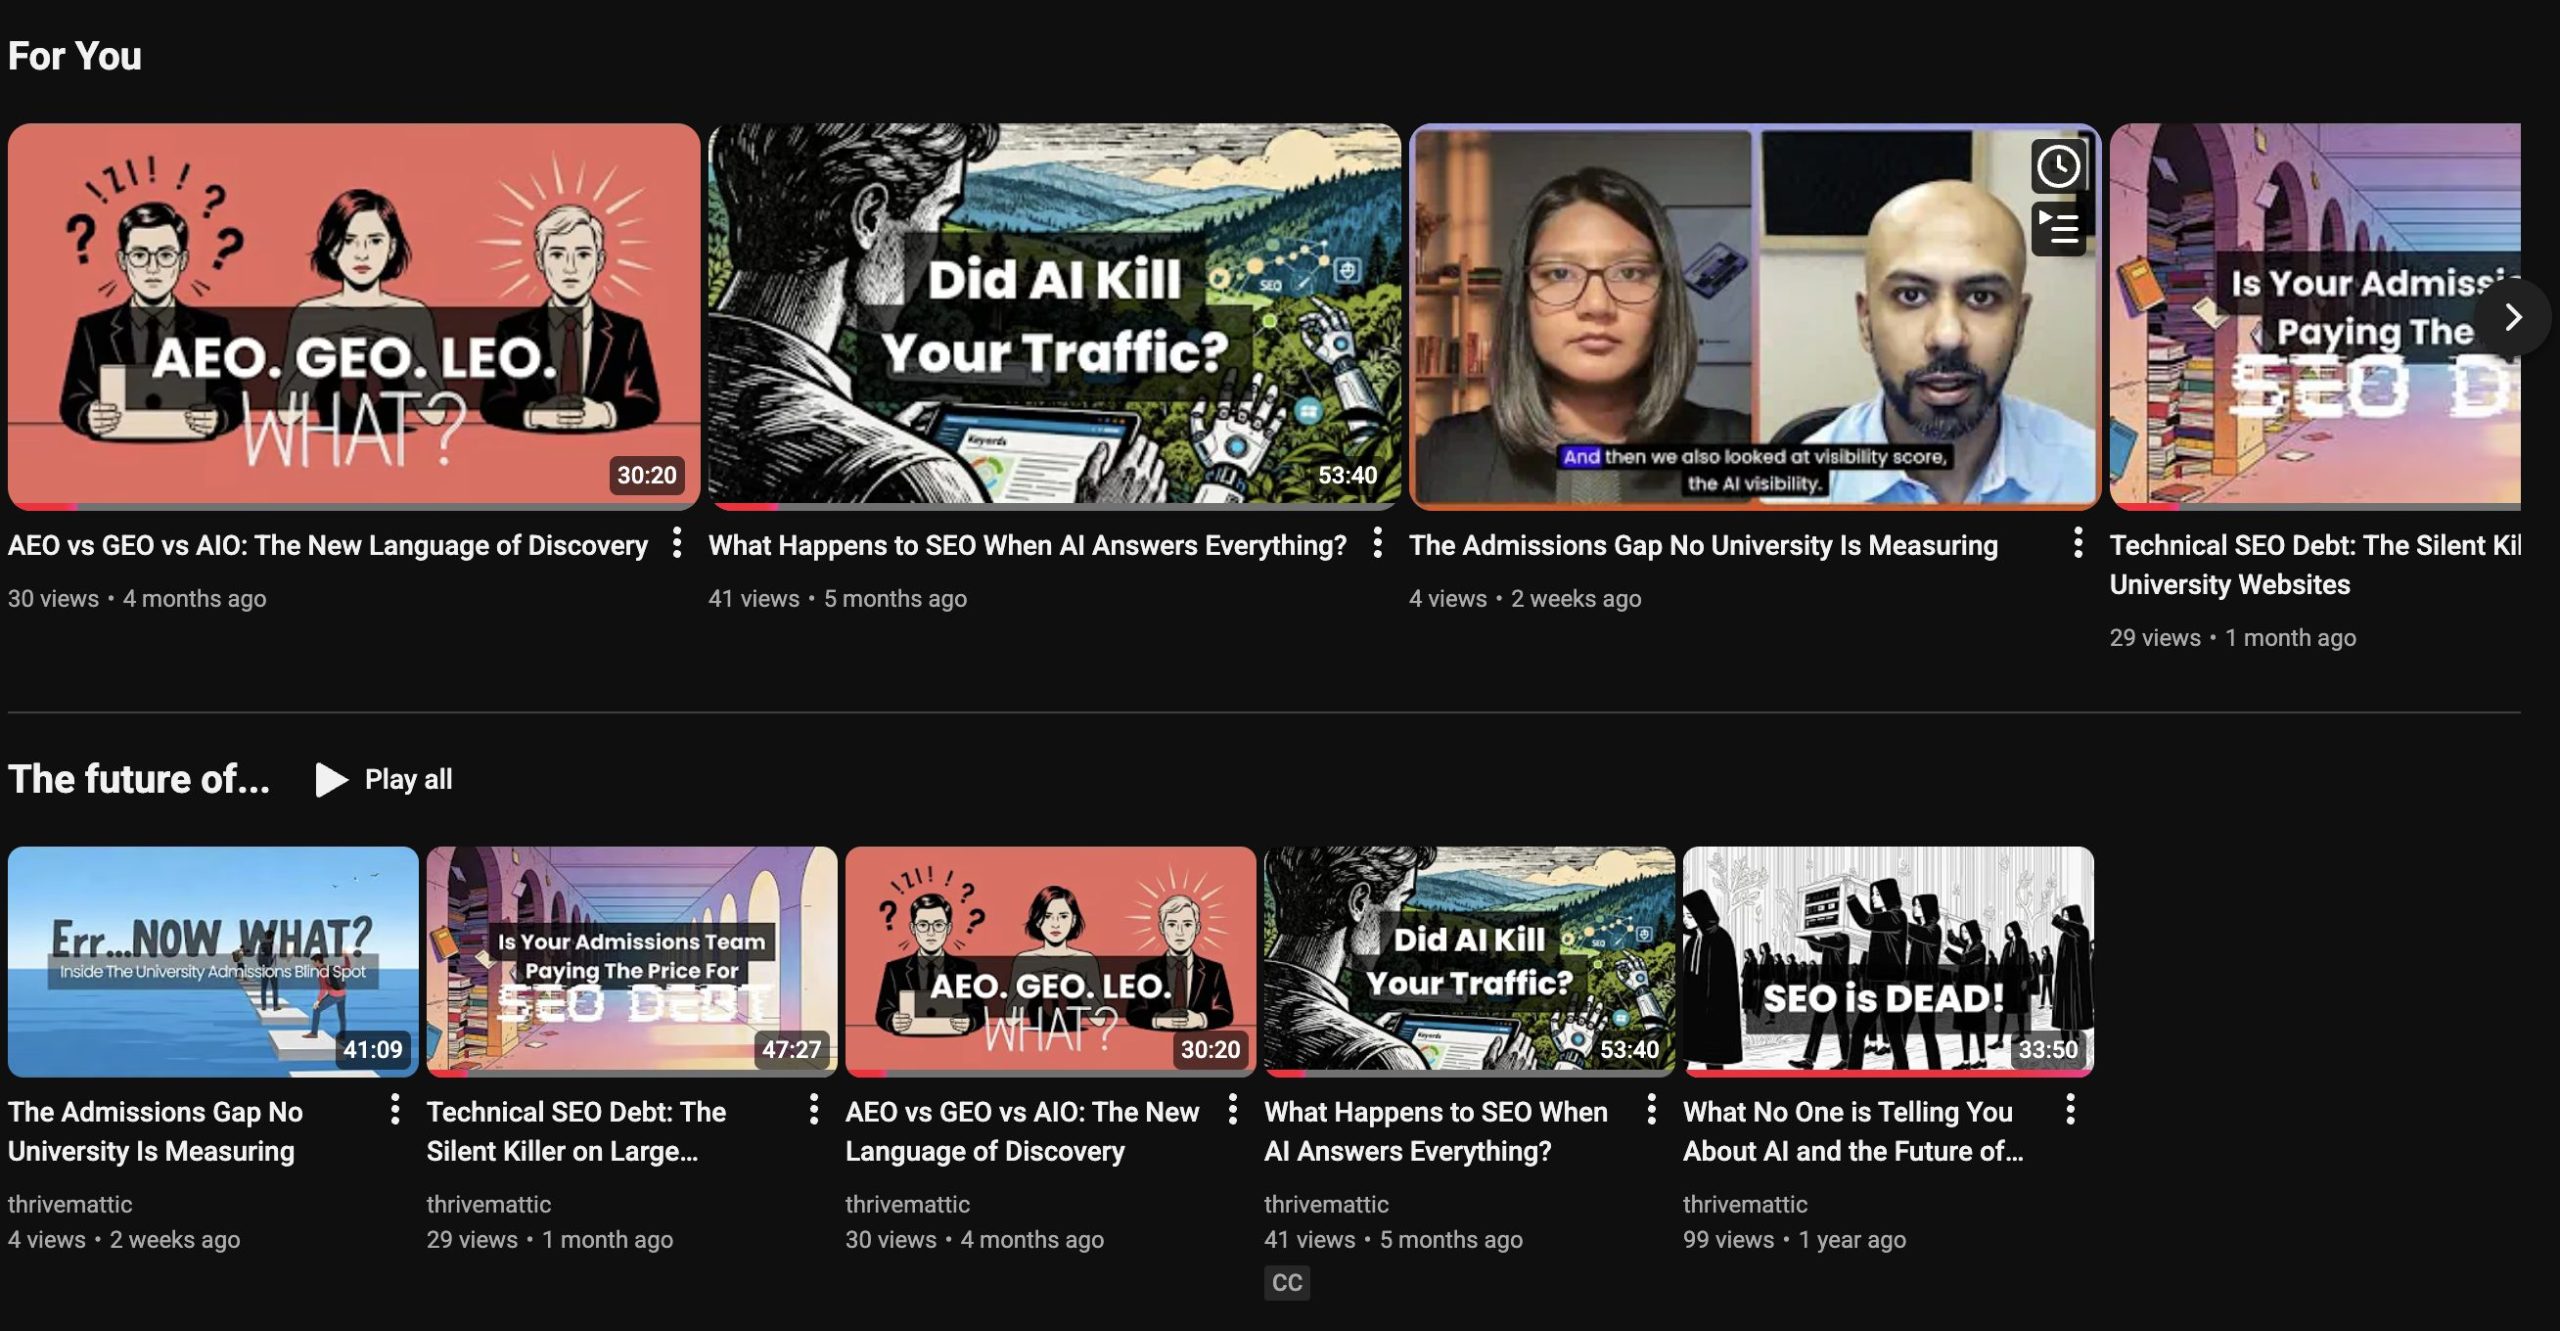Open options menu for "AEO vs GEO vs AIO"
This screenshot has width=2560, height=1331.
click(677, 545)
